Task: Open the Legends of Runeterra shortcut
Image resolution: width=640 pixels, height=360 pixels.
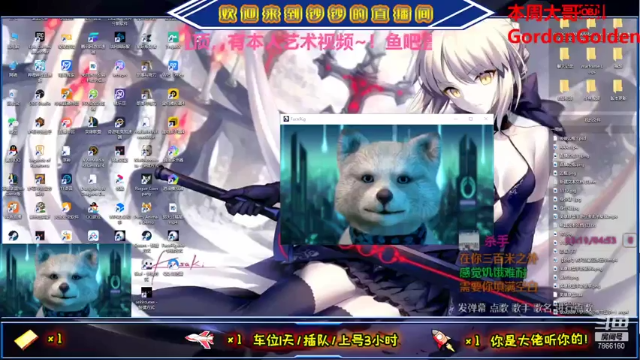Action: click(x=40, y=151)
